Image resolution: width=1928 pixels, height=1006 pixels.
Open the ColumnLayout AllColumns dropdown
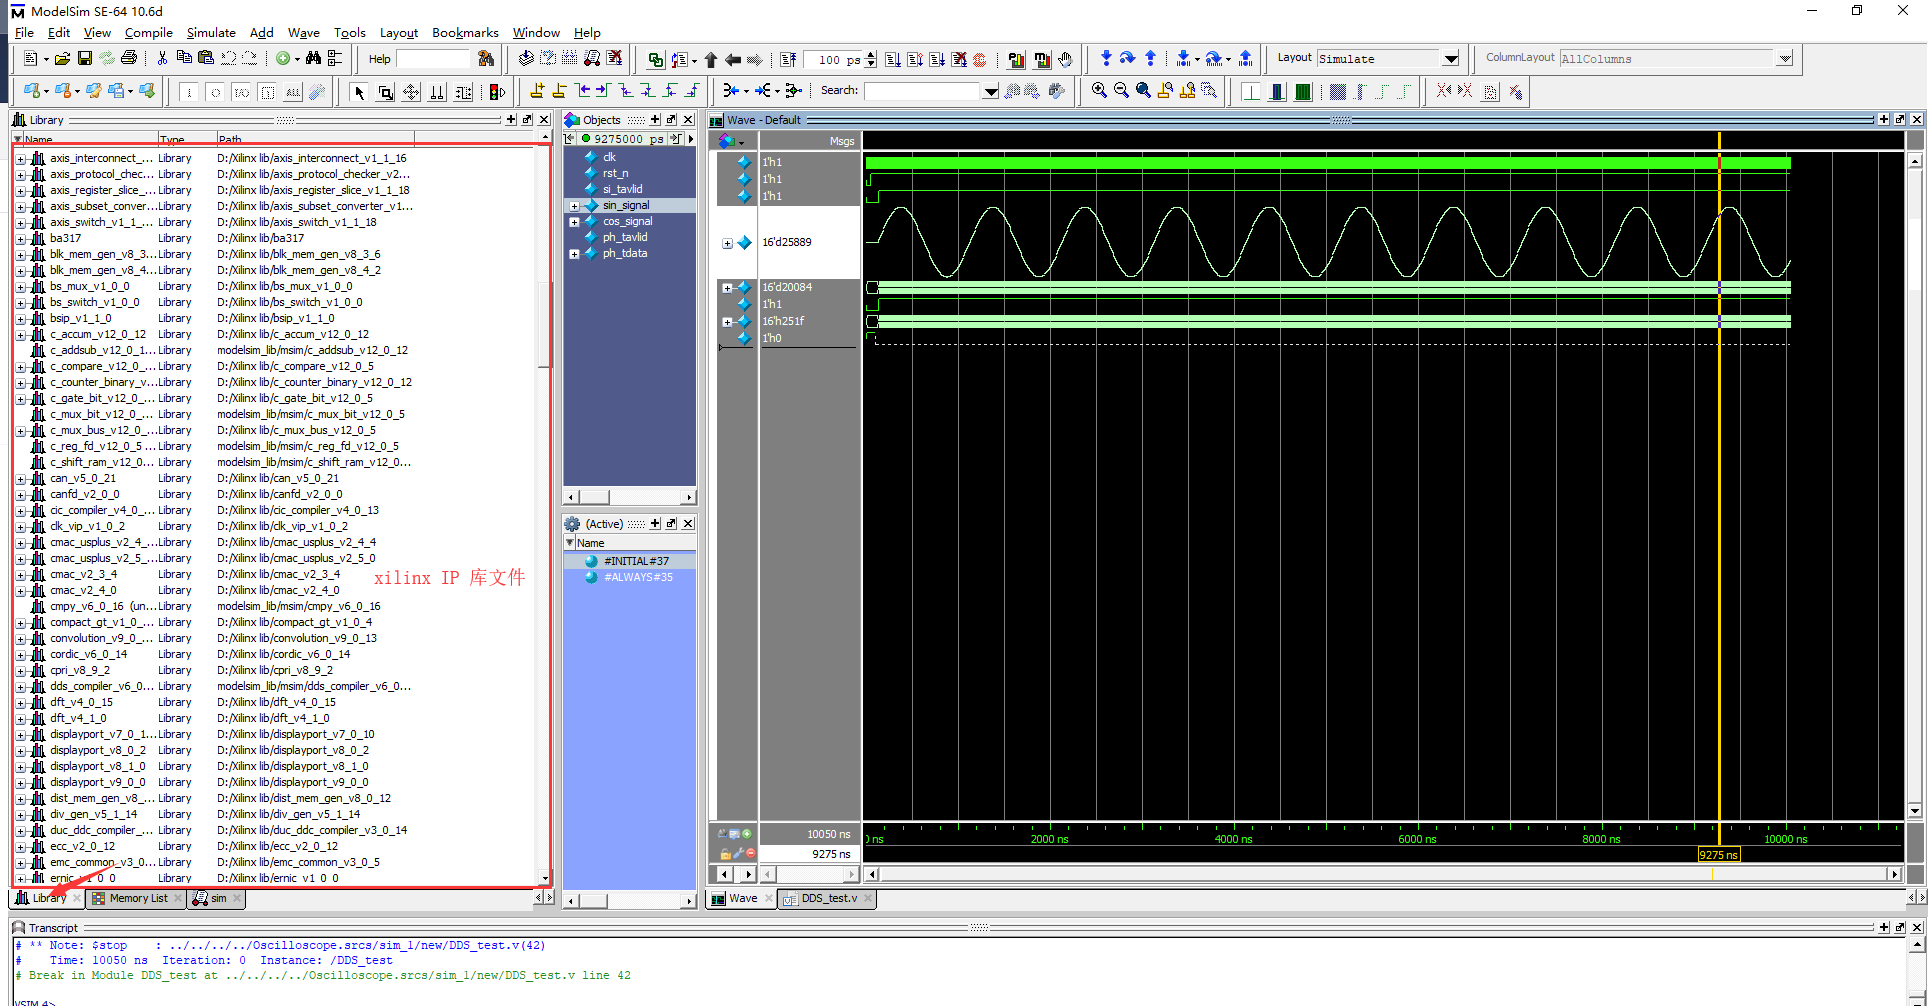[1784, 58]
